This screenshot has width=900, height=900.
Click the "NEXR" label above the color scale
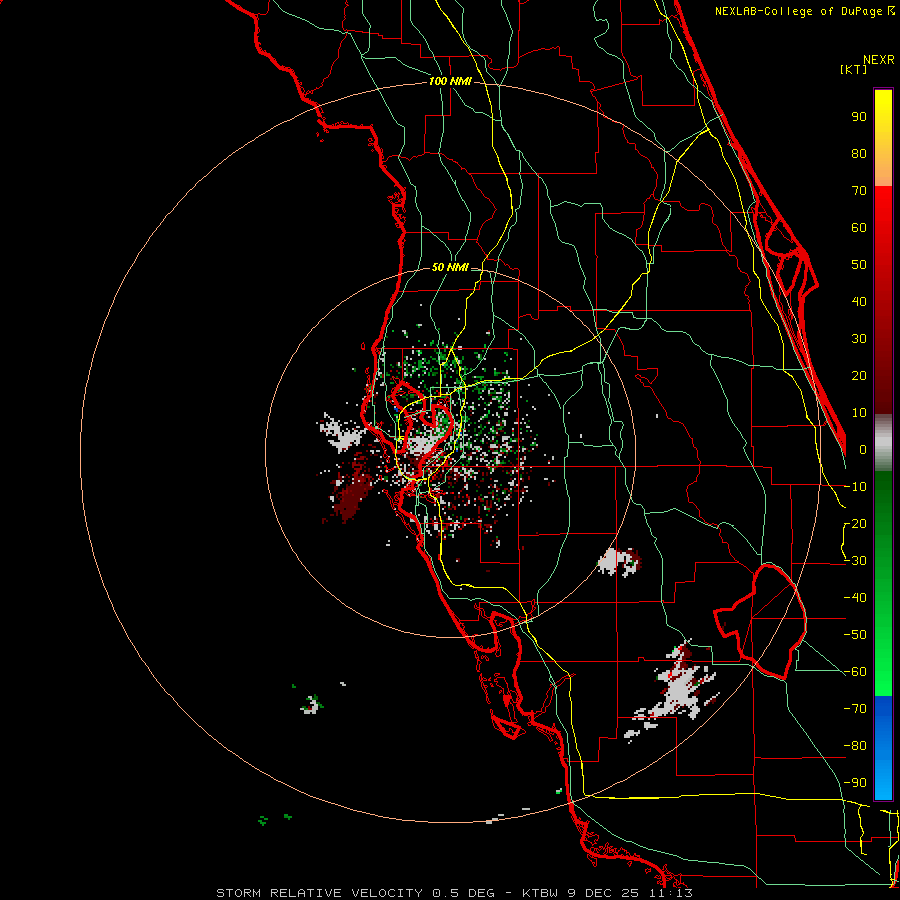coord(879,60)
